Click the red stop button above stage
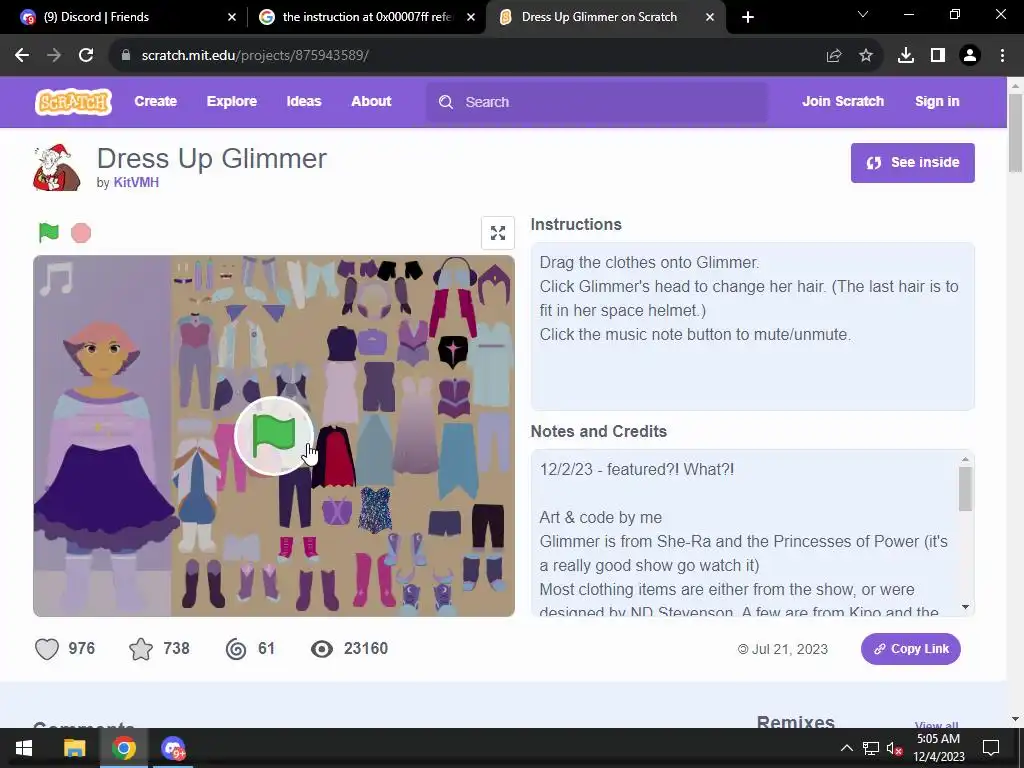Image resolution: width=1024 pixels, height=768 pixels. [x=81, y=233]
